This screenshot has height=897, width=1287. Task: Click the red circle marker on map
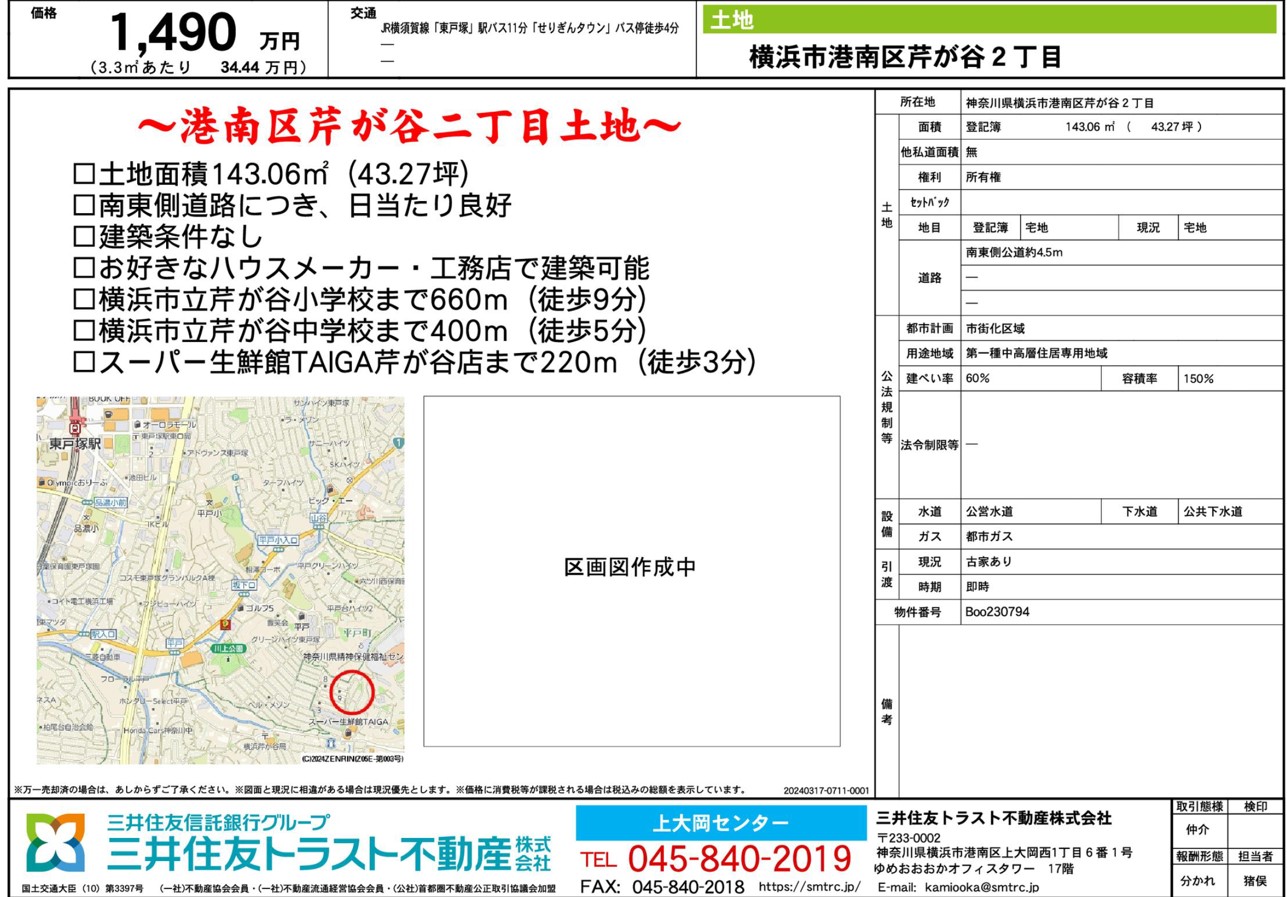point(350,693)
